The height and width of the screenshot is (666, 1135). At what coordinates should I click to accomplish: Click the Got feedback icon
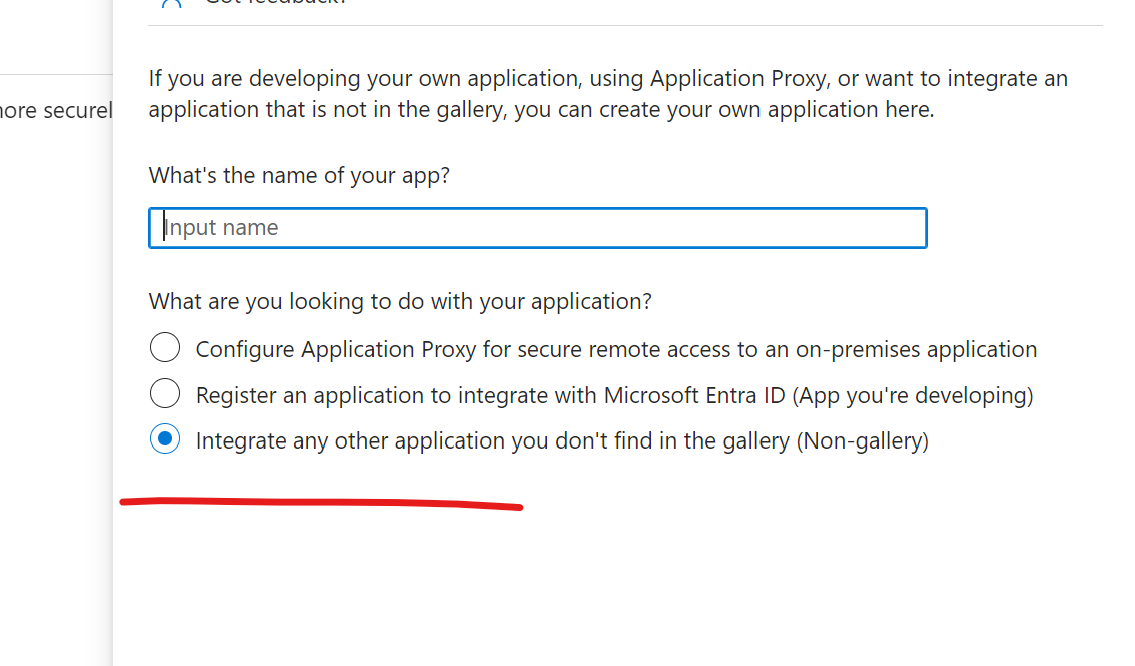171,3
